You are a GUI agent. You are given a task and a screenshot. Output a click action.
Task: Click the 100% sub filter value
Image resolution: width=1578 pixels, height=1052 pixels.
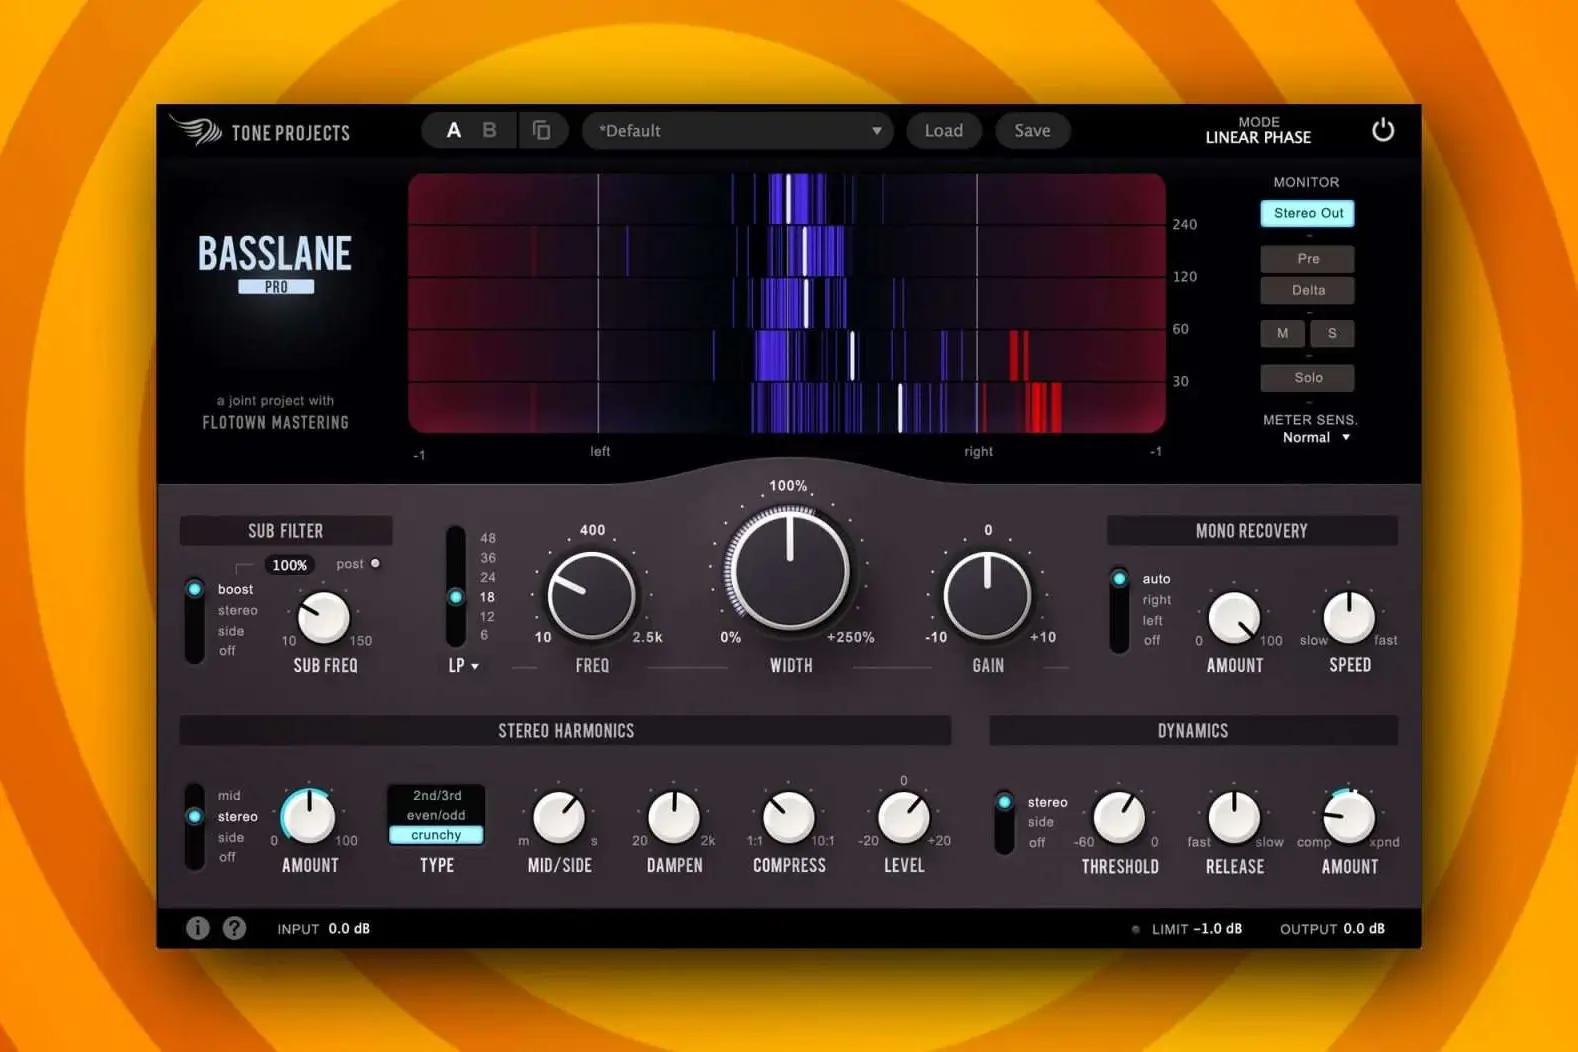click(x=290, y=565)
